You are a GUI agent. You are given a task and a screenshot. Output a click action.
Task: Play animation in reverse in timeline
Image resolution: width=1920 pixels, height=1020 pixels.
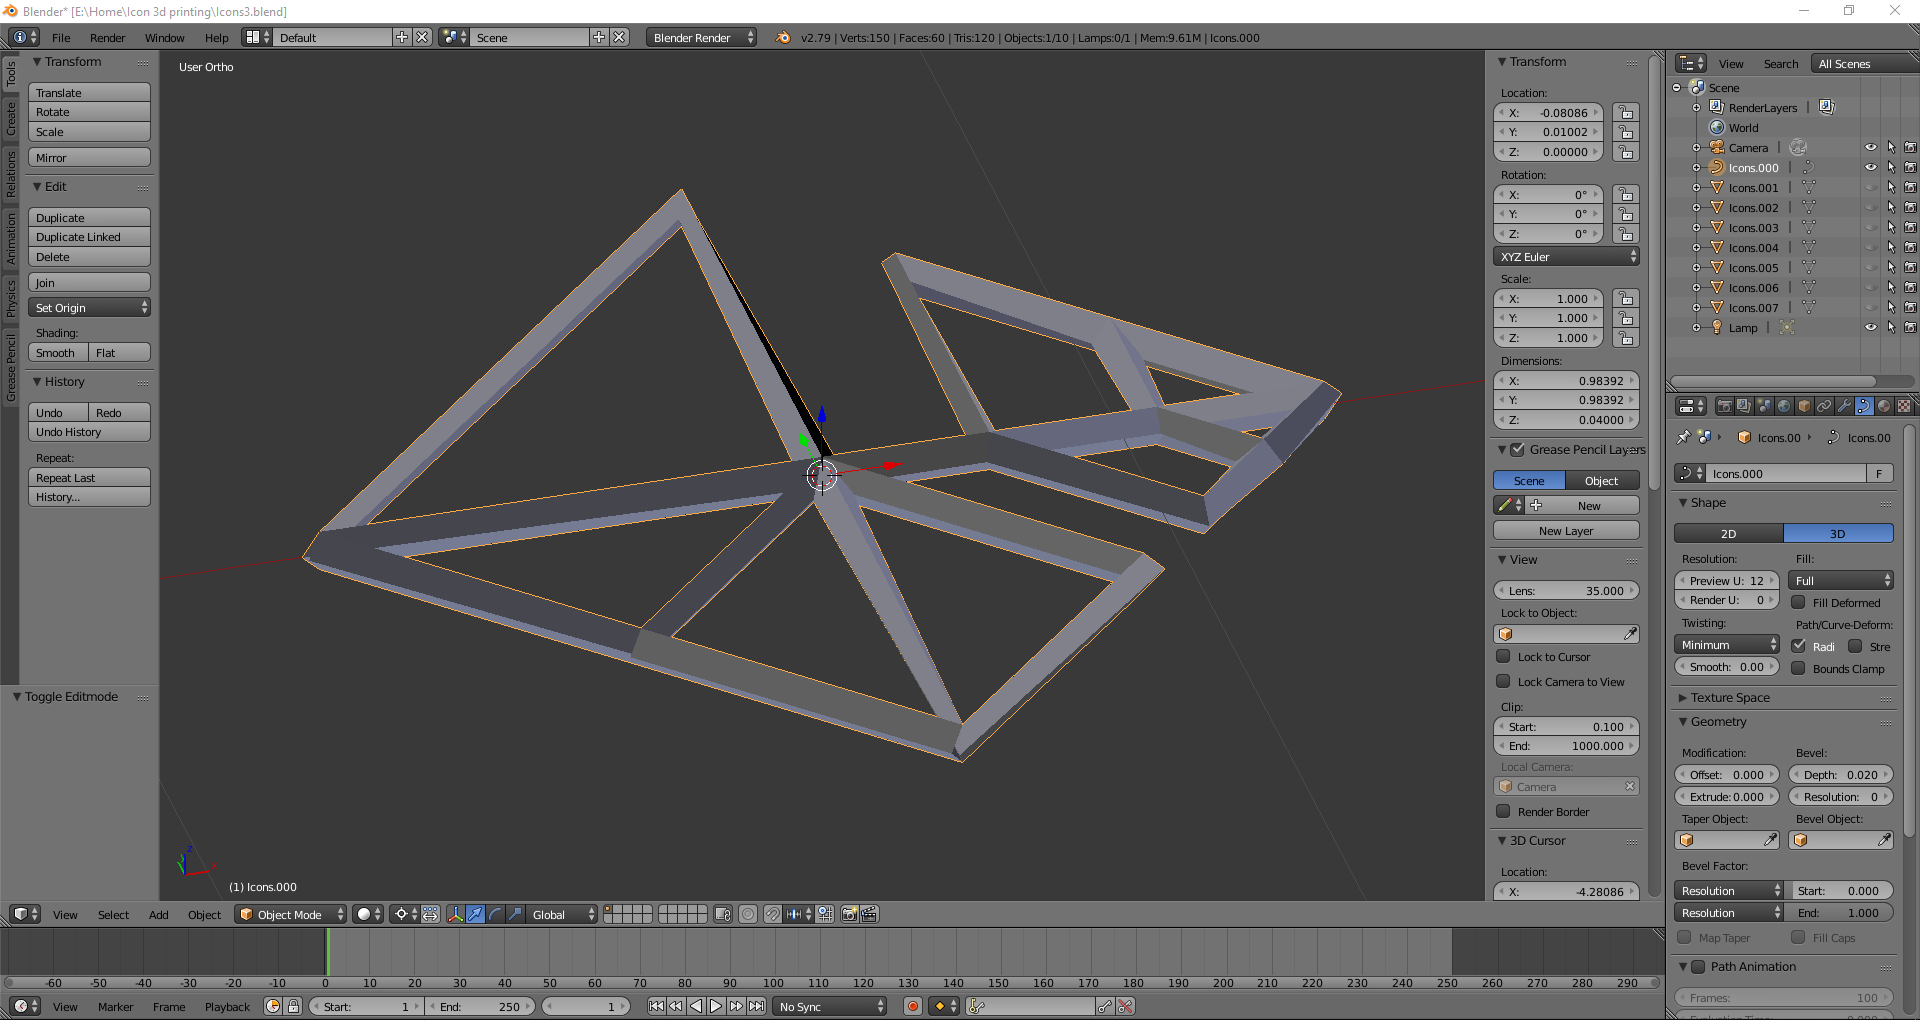(x=696, y=1006)
